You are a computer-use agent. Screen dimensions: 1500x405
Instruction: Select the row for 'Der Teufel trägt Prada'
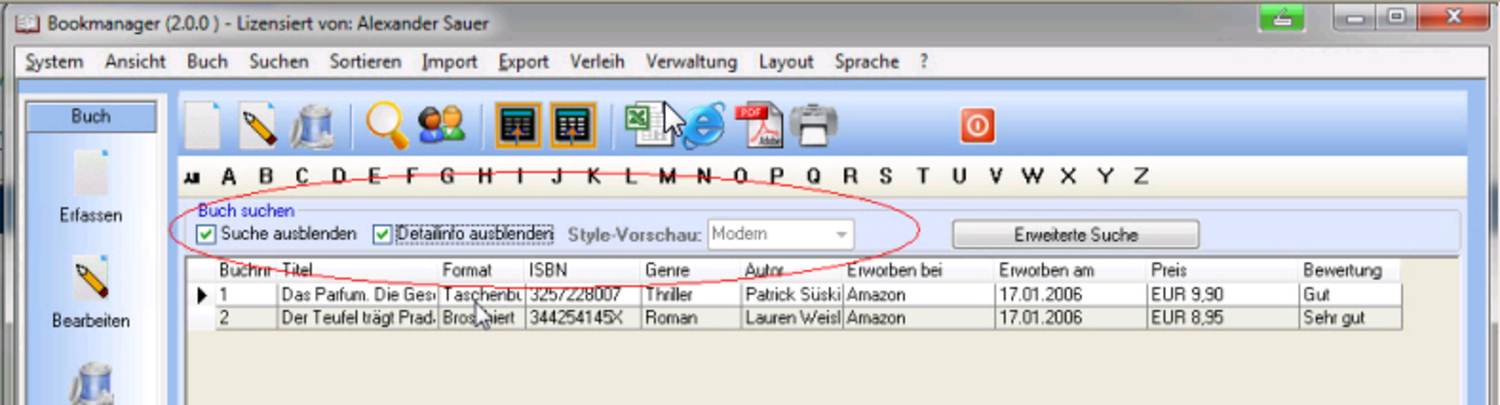click(x=358, y=318)
